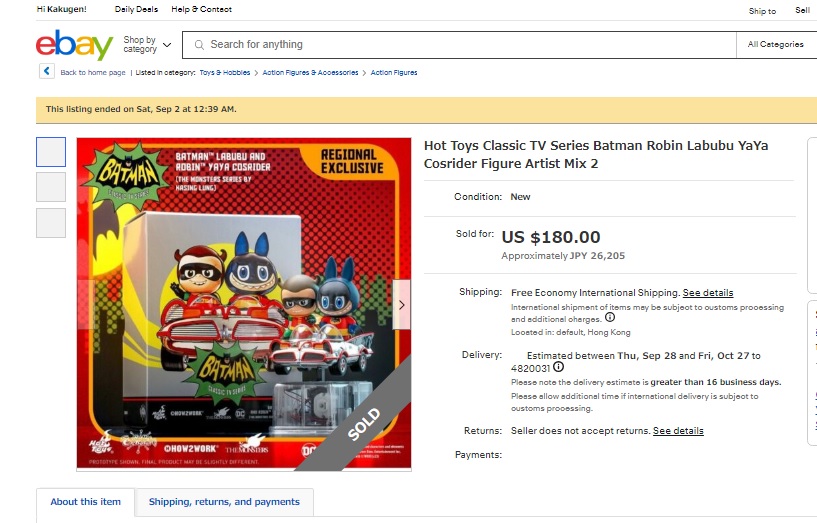Open the Help & Contact link
Viewport: 817px width, 523px height.
pos(201,9)
